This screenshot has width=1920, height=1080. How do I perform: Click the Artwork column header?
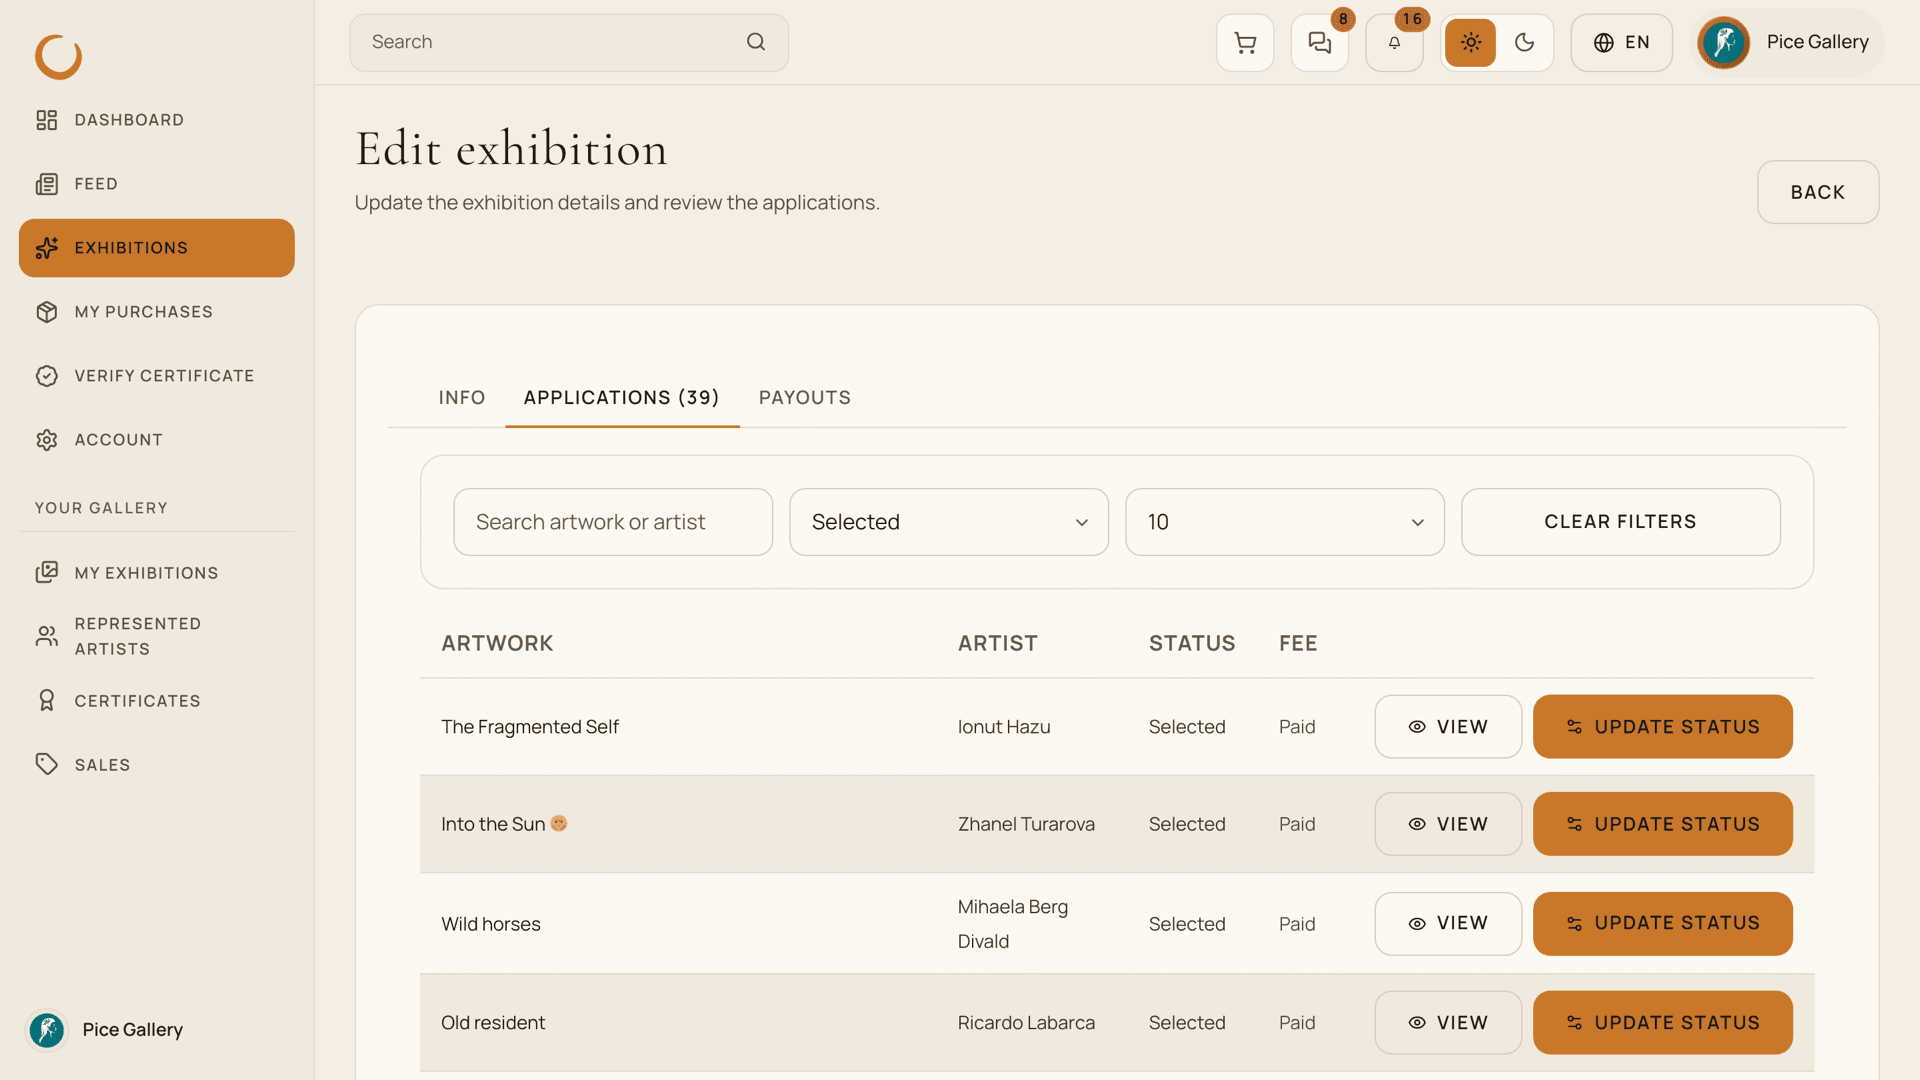point(497,643)
